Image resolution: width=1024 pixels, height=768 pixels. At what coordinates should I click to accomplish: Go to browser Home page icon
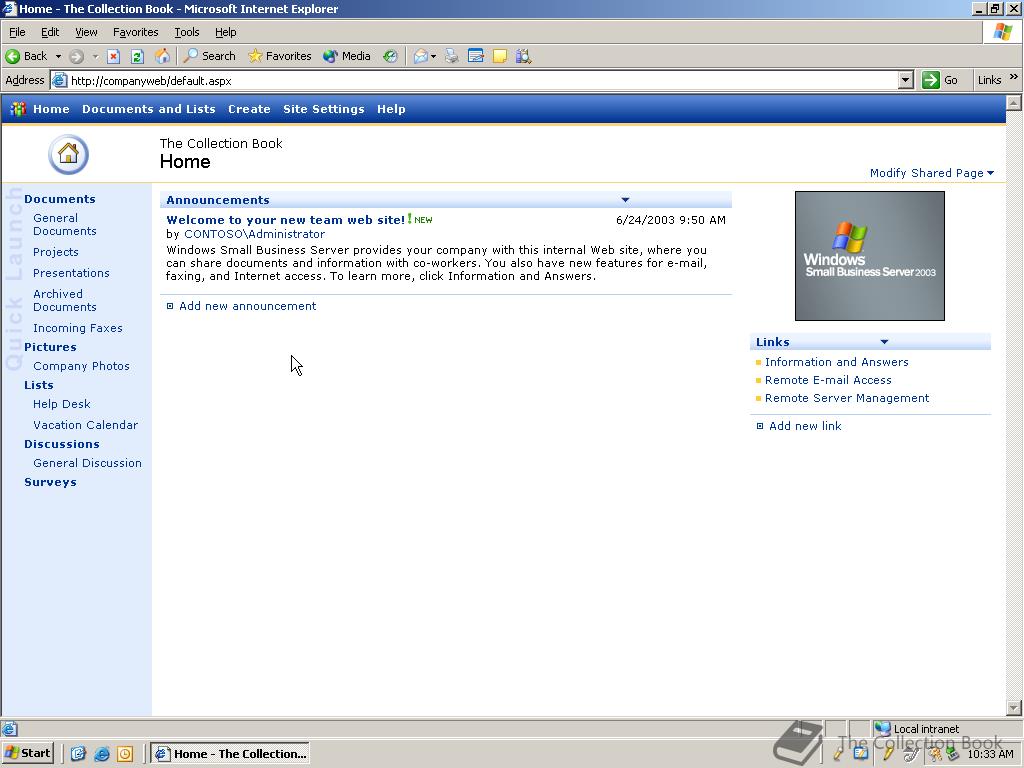point(162,56)
